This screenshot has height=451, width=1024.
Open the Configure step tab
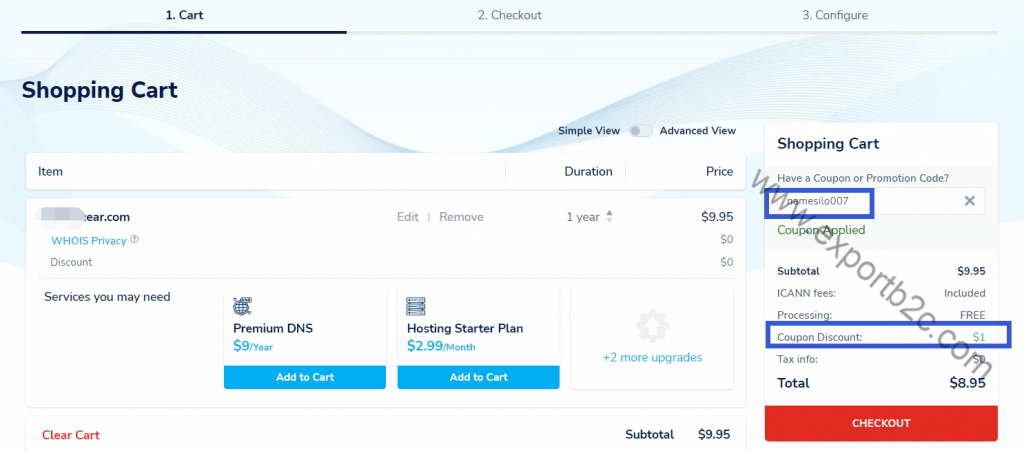click(835, 15)
